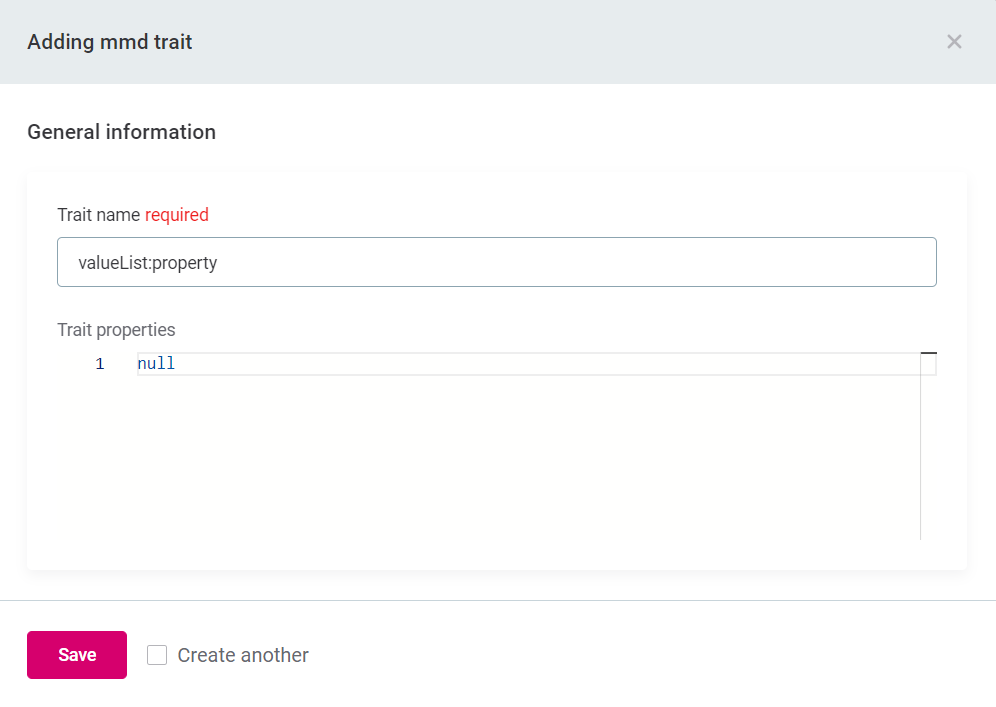Click the 'Adding mmd trait' dialog title
The height and width of the screenshot is (707, 996).
tap(110, 42)
